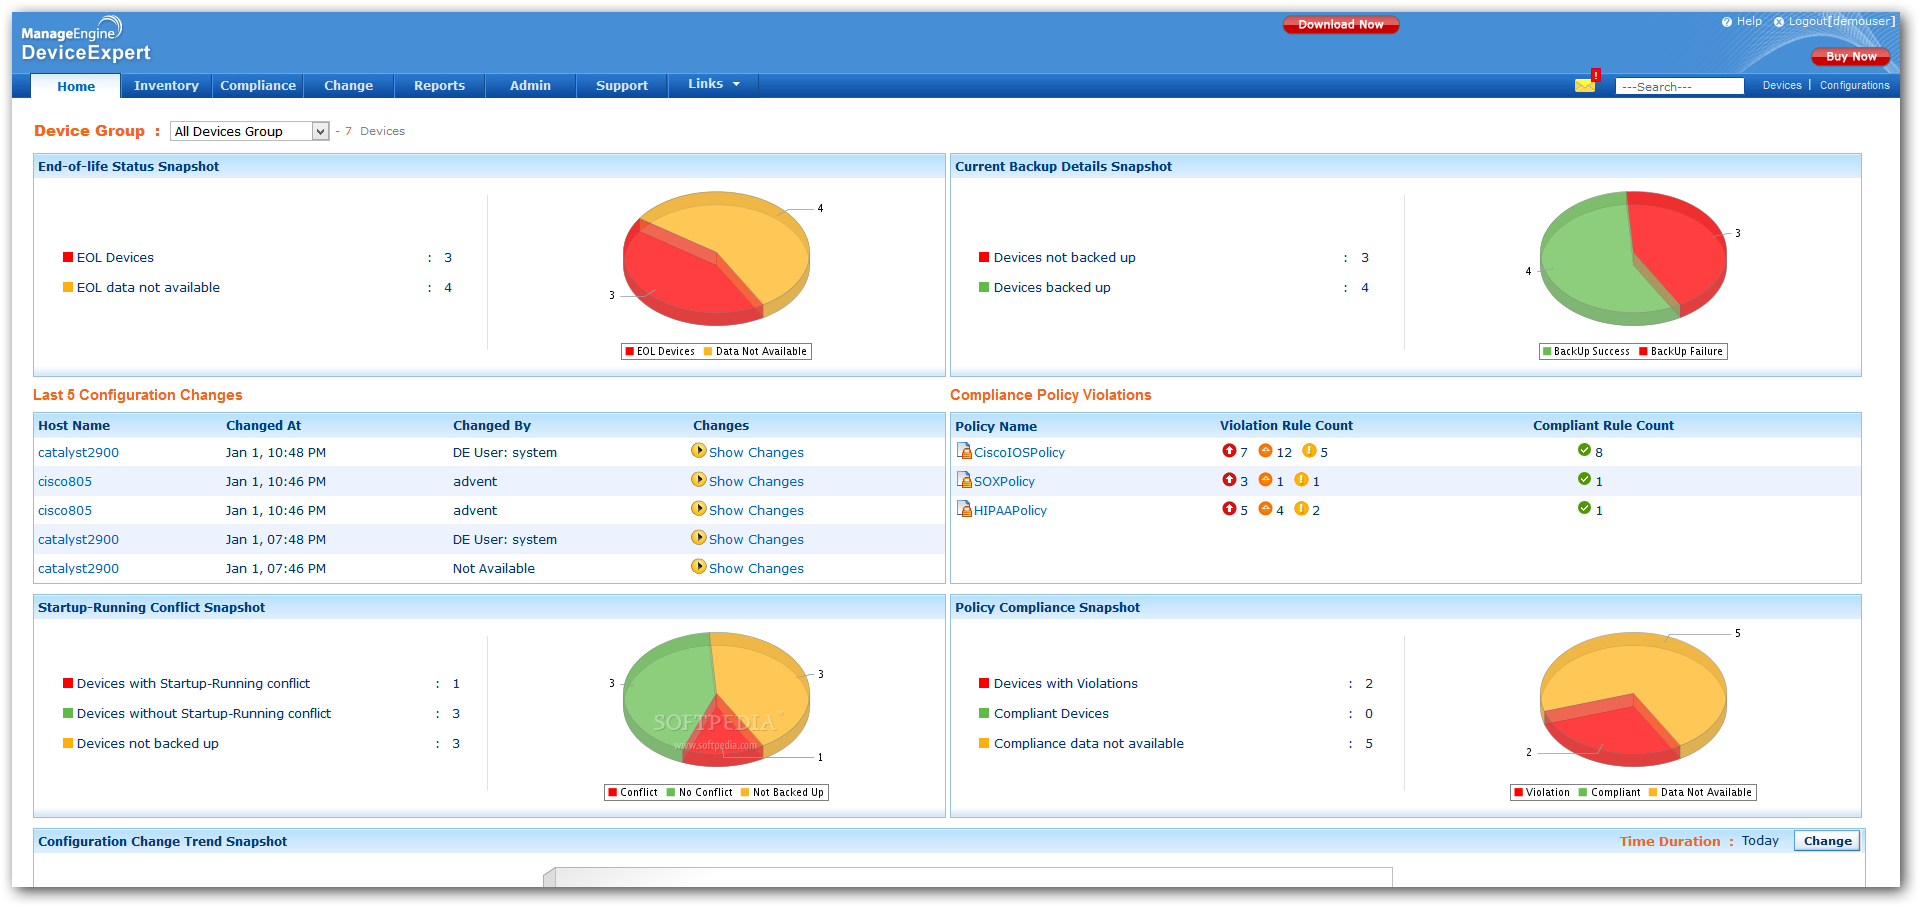1920x907 pixels.
Task: Click the red critical violation icon for HIPAAPolicy
Action: pos(1229,509)
